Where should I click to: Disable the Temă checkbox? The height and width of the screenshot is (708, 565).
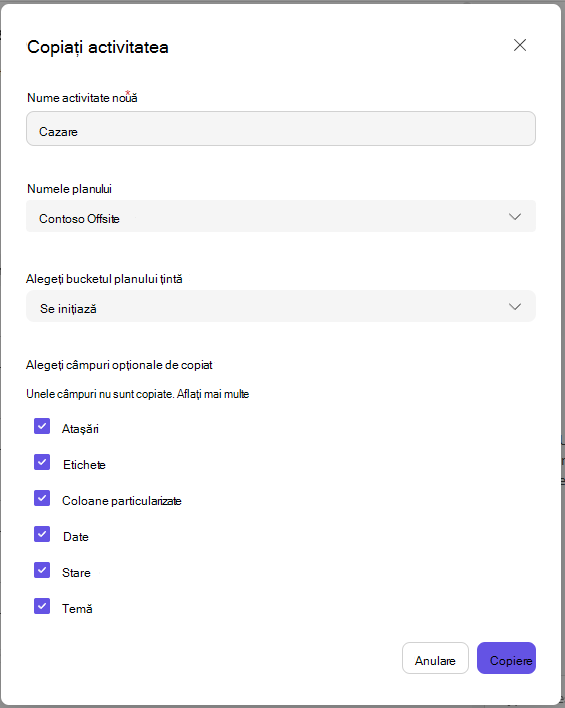pyautogui.click(x=42, y=606)
